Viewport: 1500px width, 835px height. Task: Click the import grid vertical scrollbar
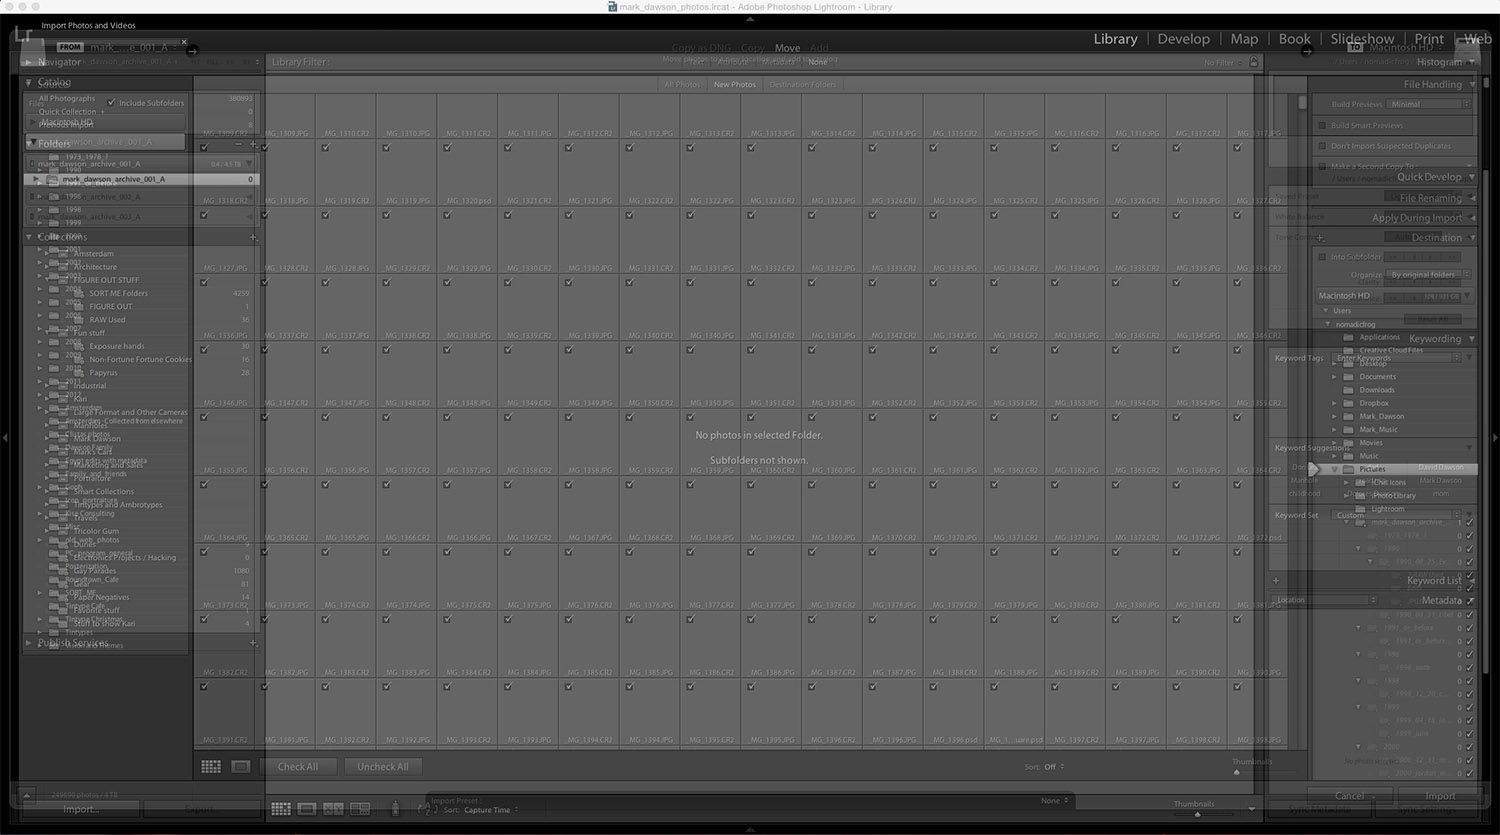tap(1301, 102)
